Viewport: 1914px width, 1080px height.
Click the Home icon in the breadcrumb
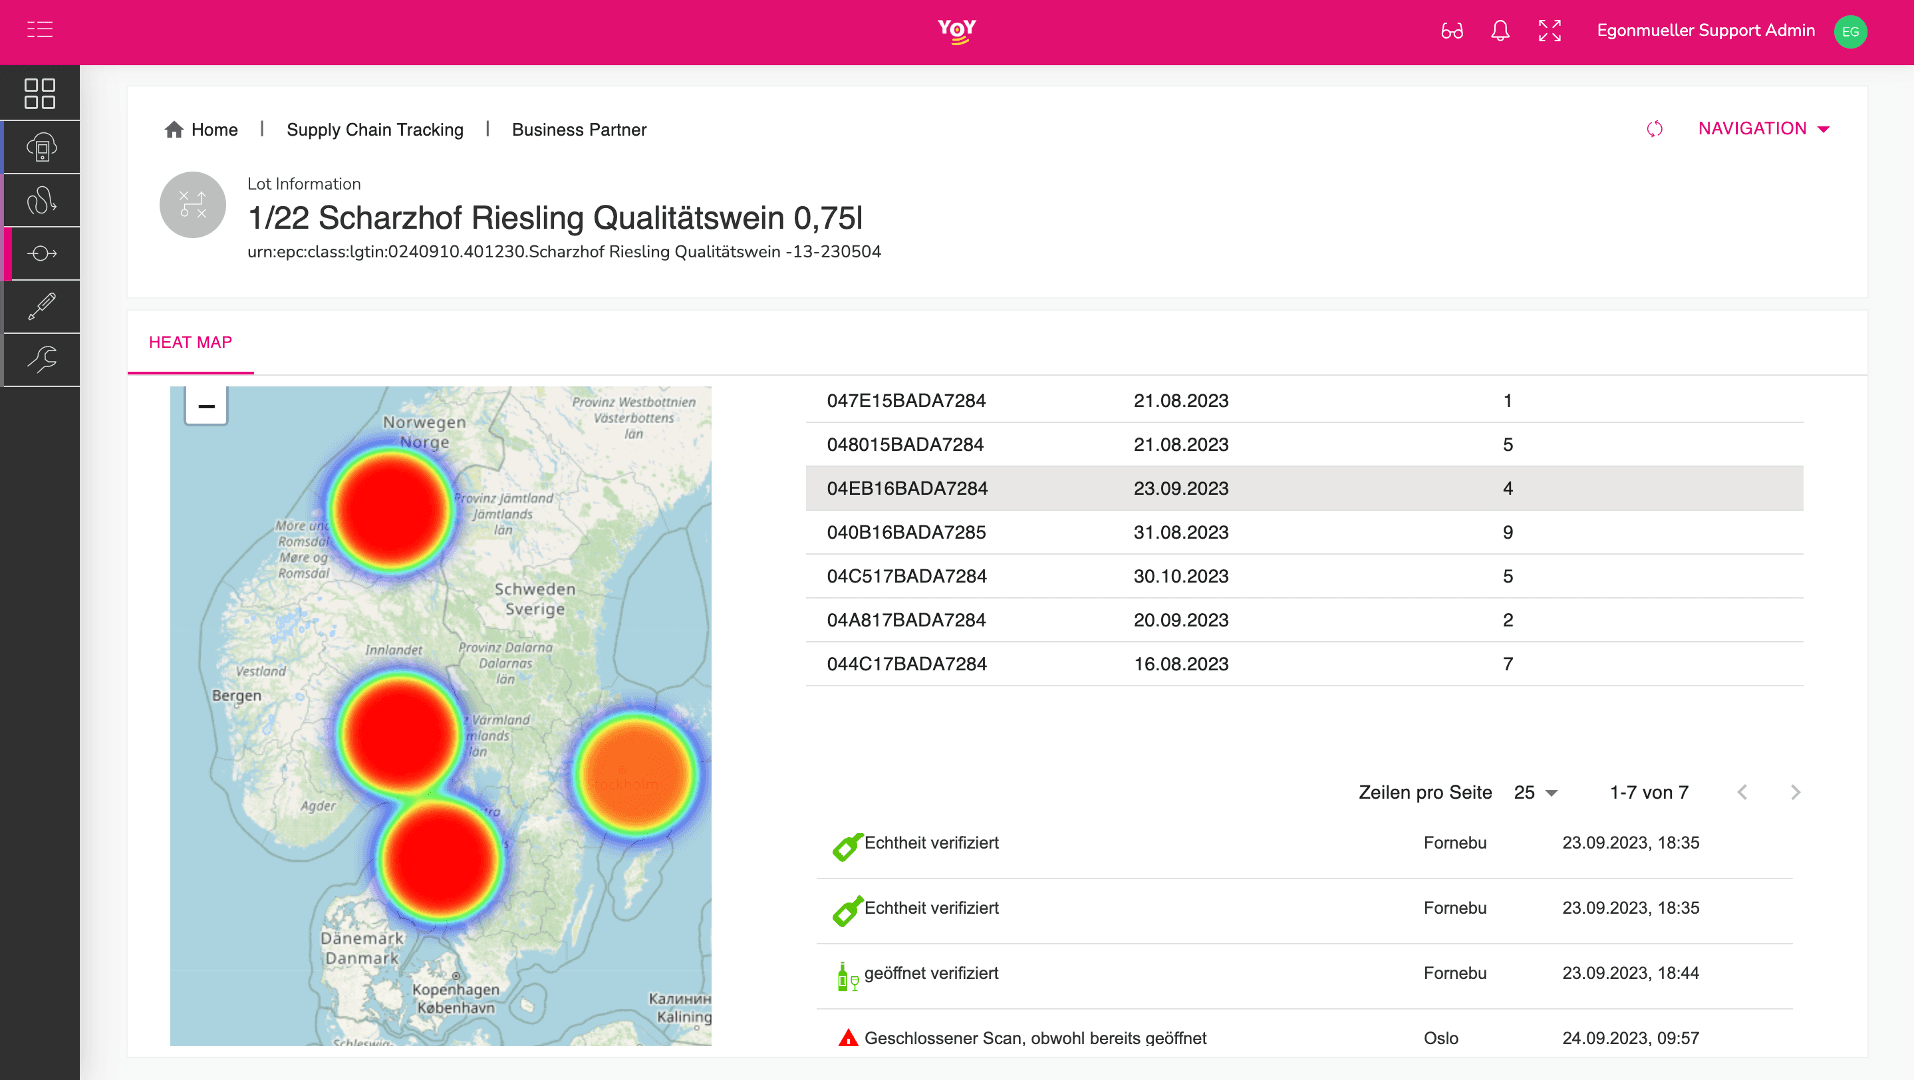[x=174, y=128]
